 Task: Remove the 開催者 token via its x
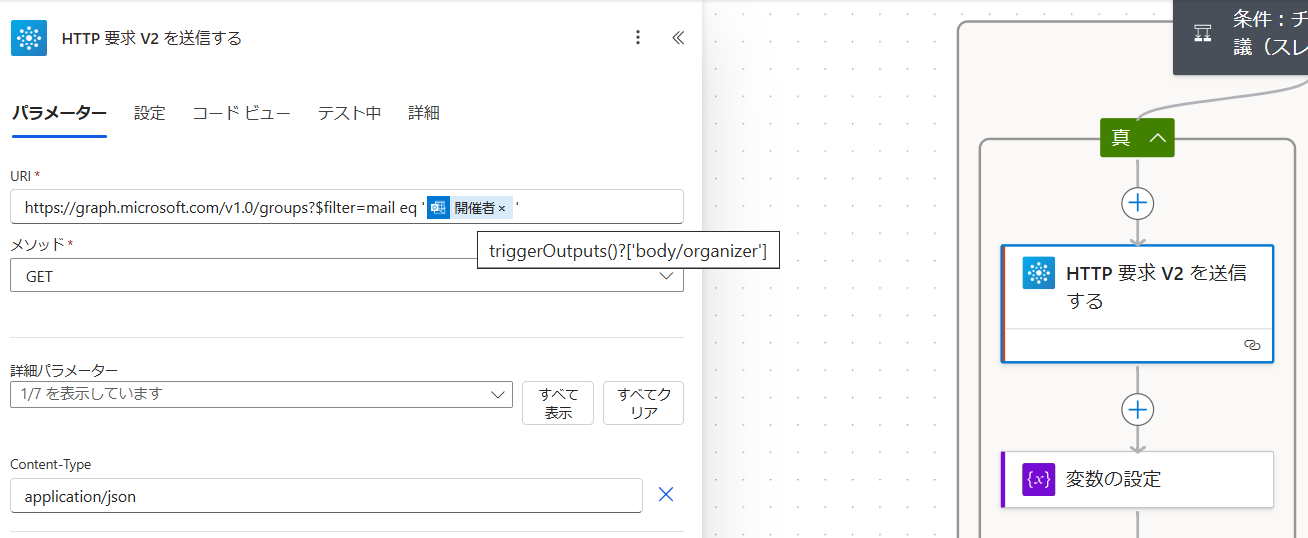[502, 208]
